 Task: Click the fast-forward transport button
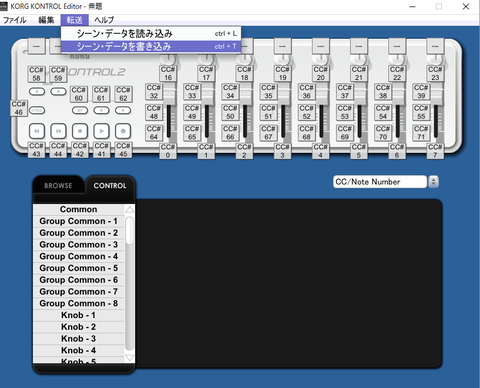[58, 131]
